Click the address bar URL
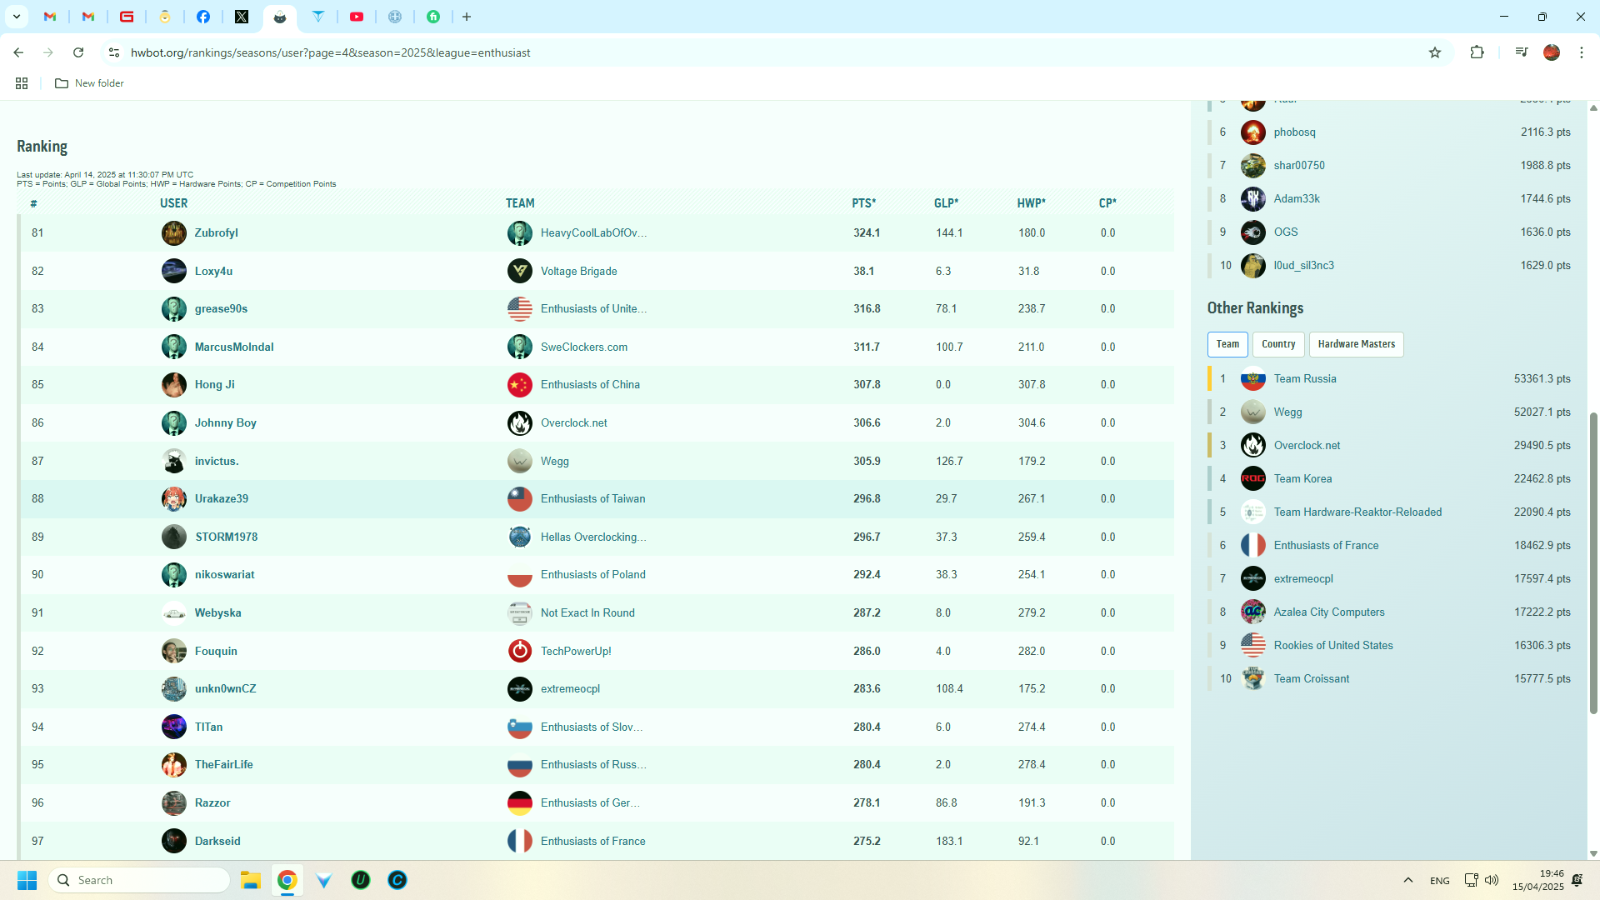This screenshot has height=900, width=1600. coord(330,52)
